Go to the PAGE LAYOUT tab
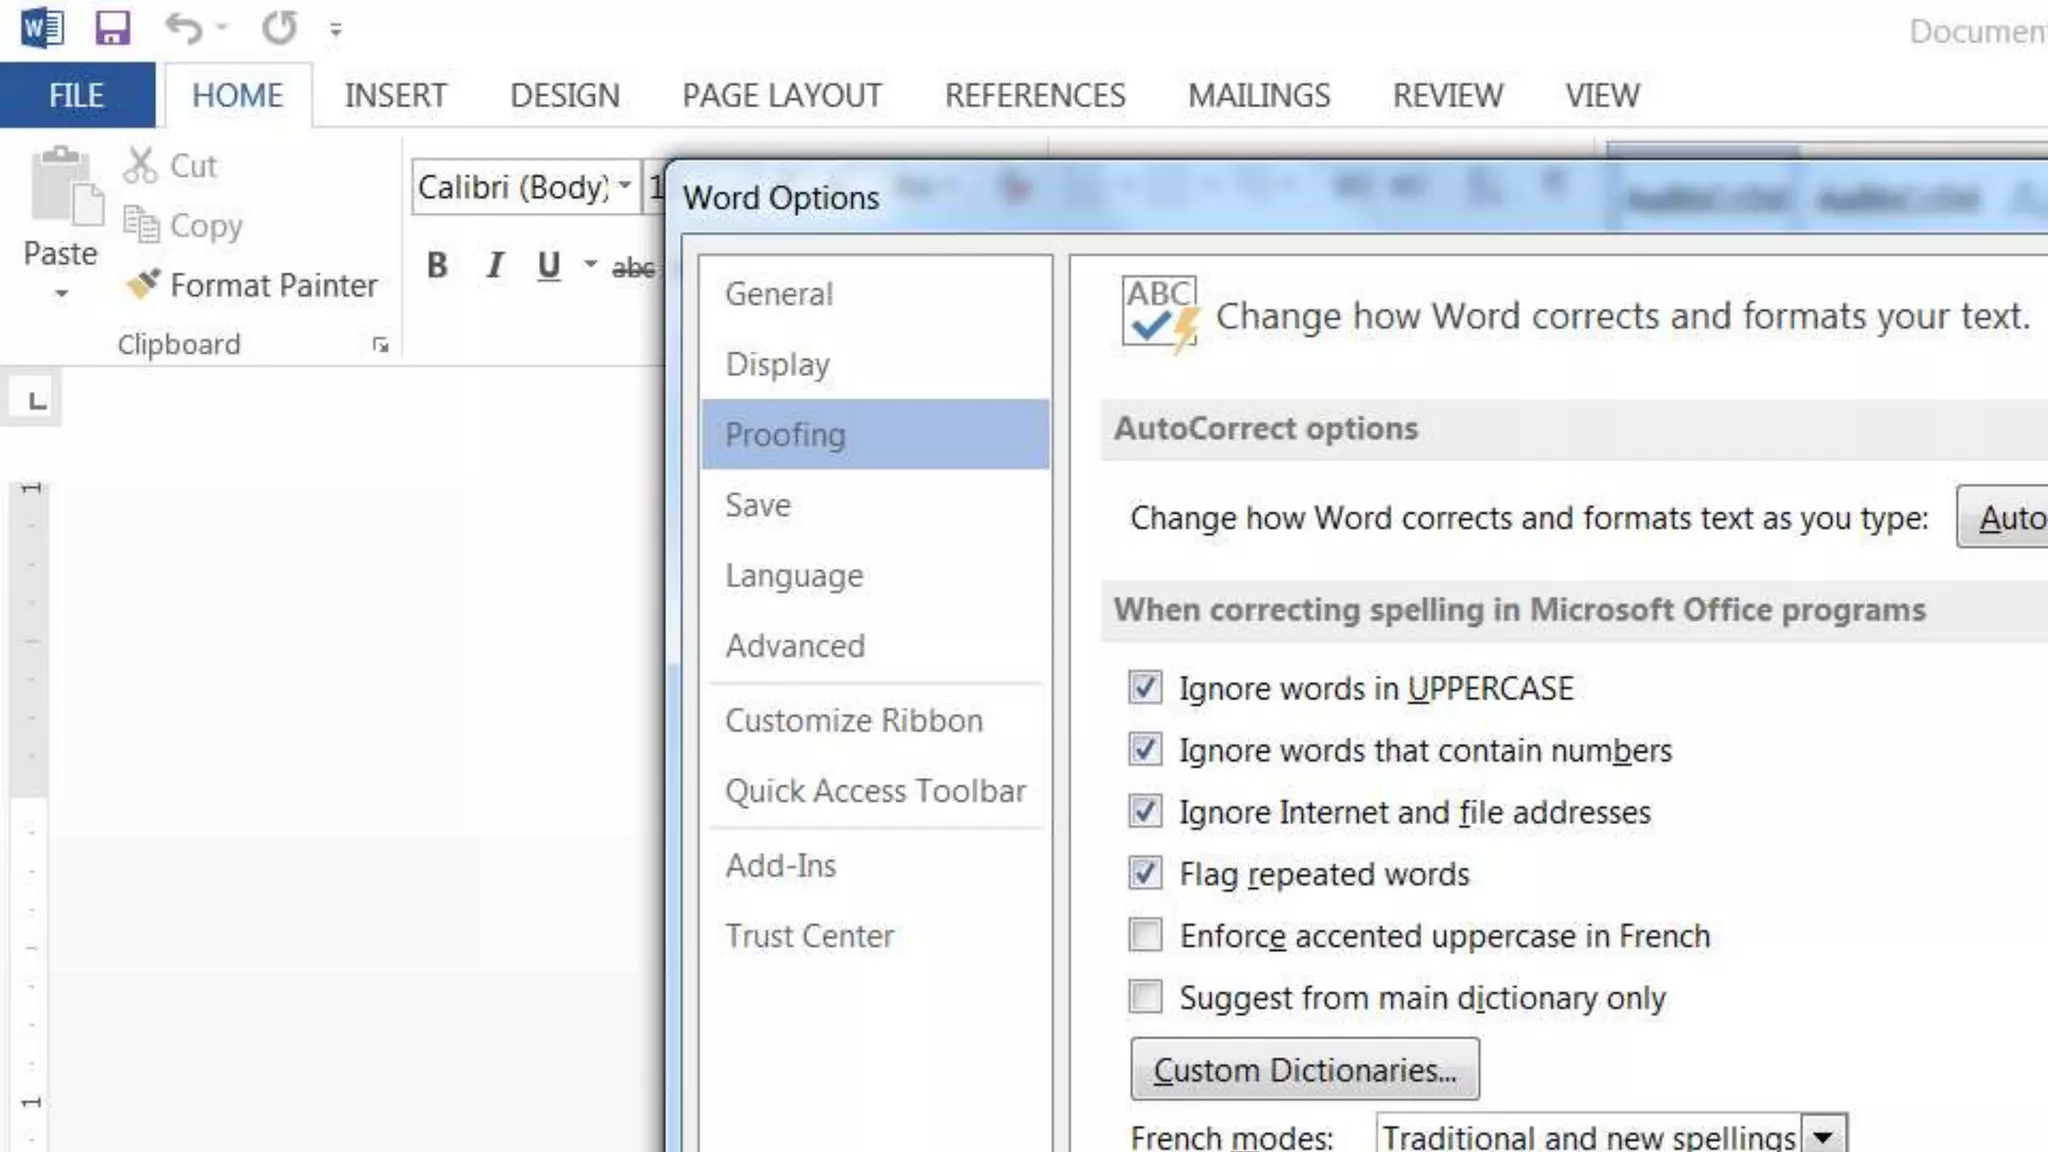Image resolution: width=2048 pixels, height=1152 pixels. tap(782, 95)
